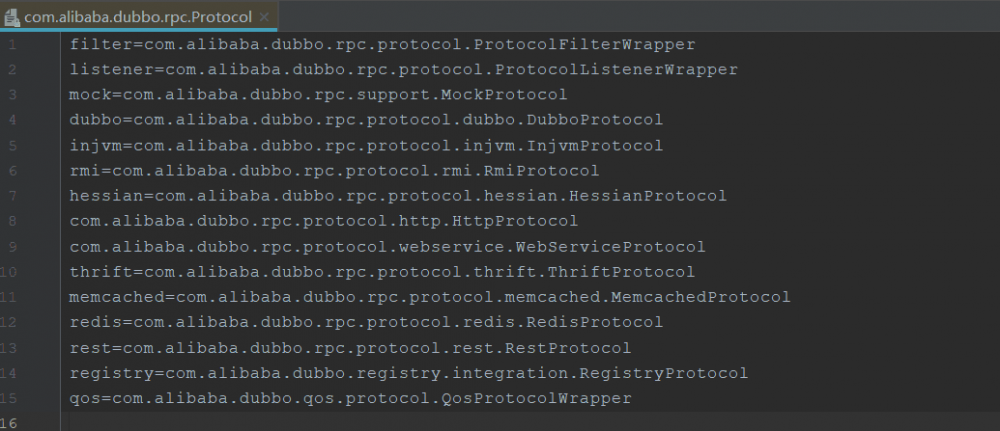Click on the RedisProtocol line
Screen dimensions: 1000x431
point(366,322)
